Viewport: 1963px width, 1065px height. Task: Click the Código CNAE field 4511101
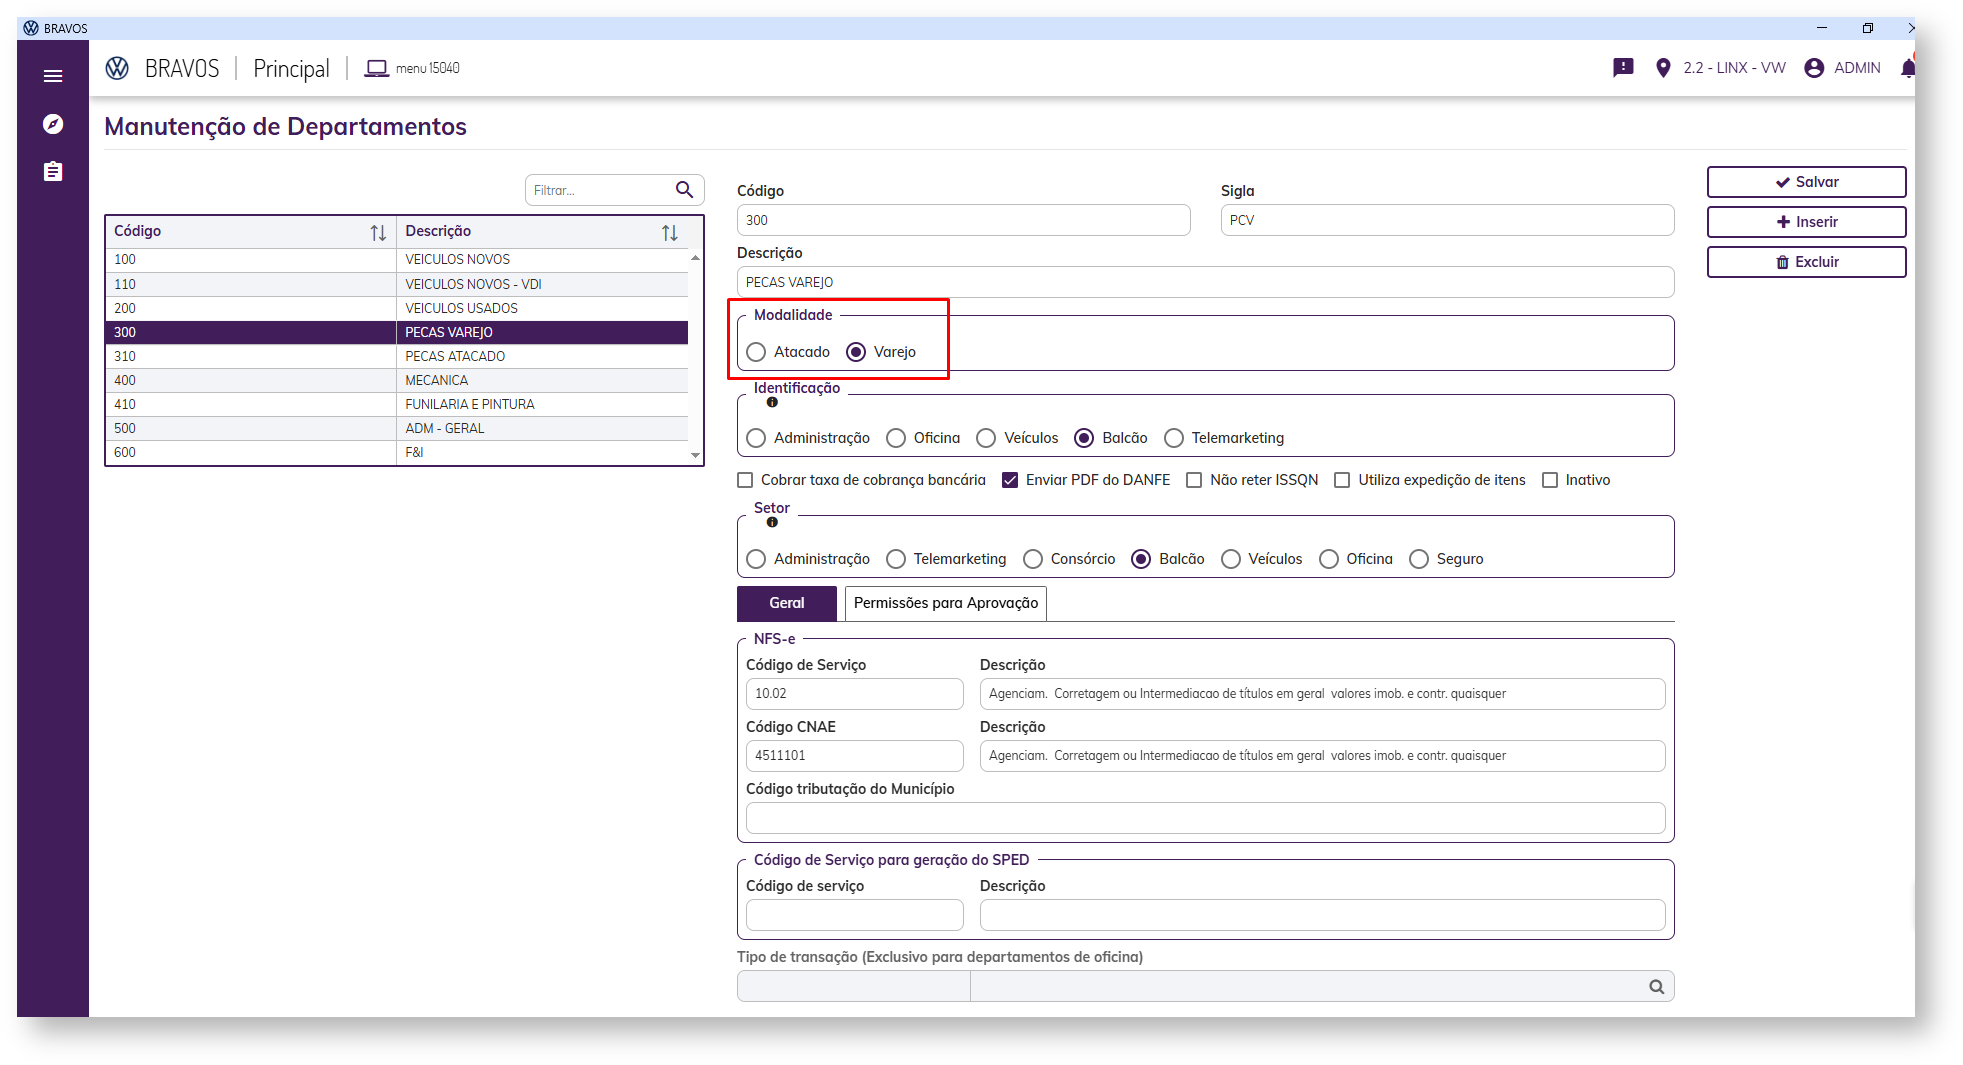(x=854, y=756)
